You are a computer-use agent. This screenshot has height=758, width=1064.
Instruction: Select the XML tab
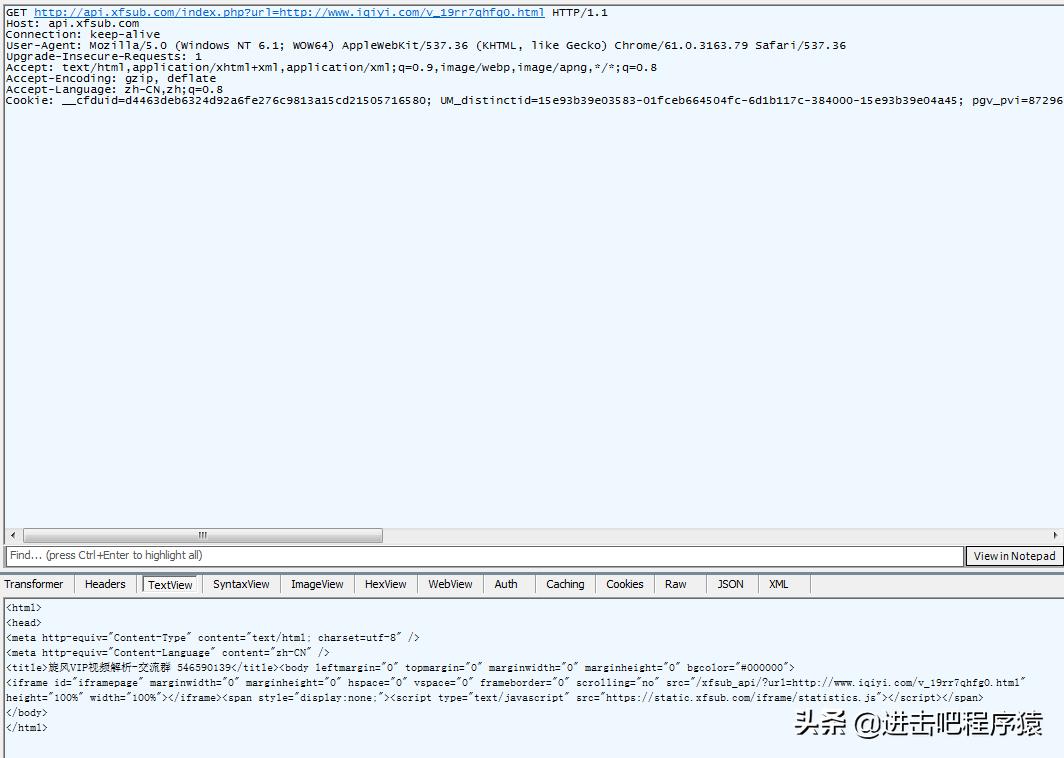[779, 584]
